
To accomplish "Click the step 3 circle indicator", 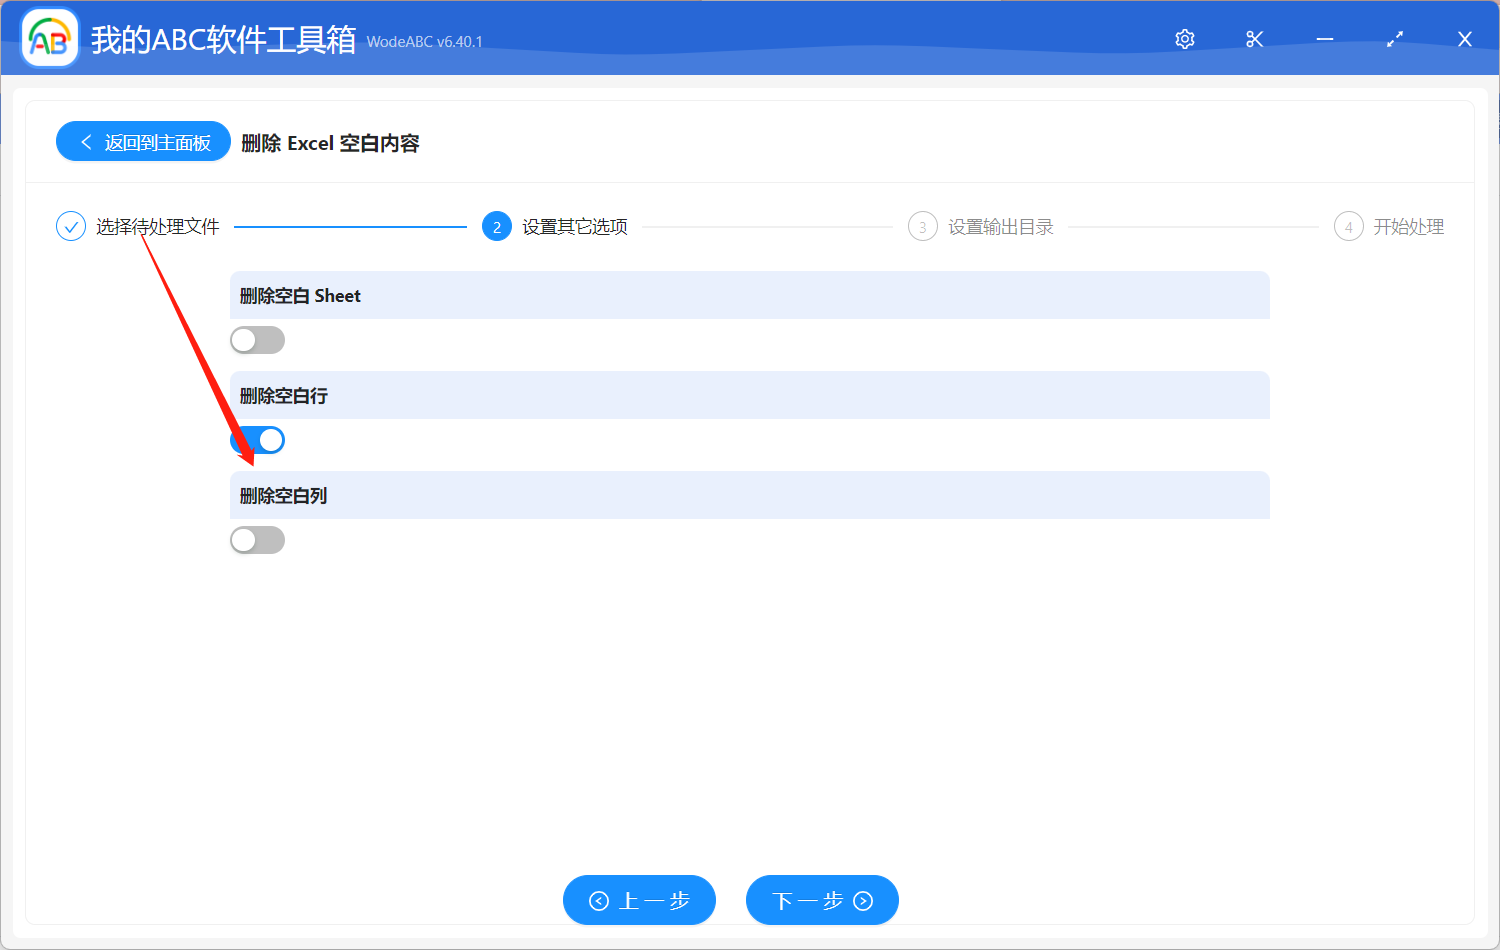I will [x=922, y=226].
